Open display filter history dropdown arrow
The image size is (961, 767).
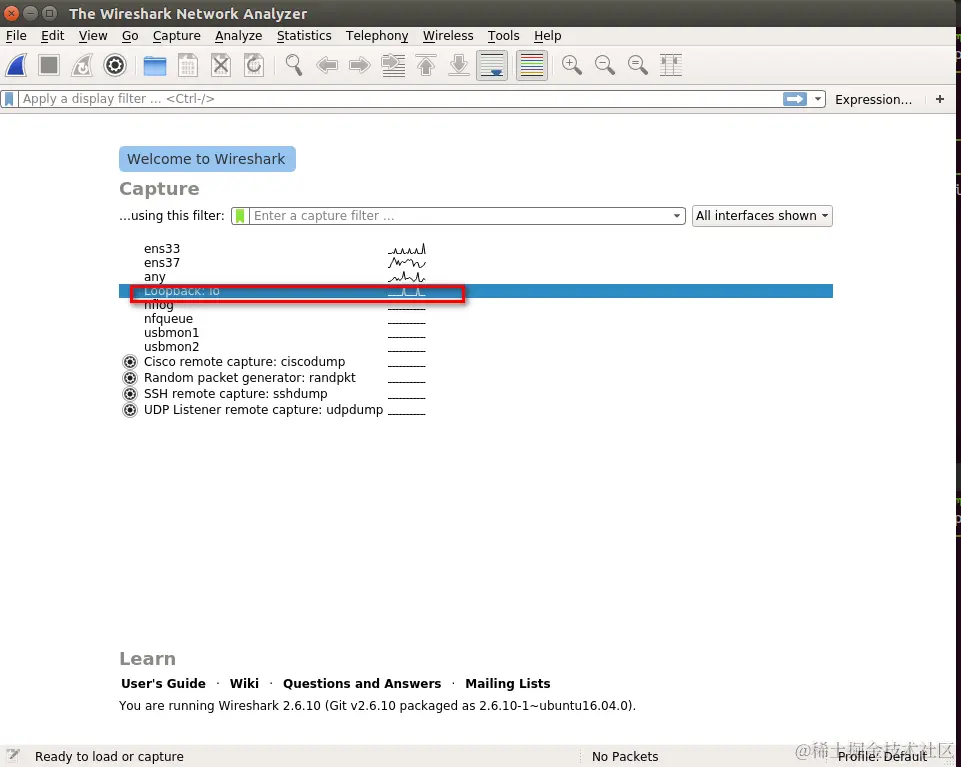click(818, 99)
